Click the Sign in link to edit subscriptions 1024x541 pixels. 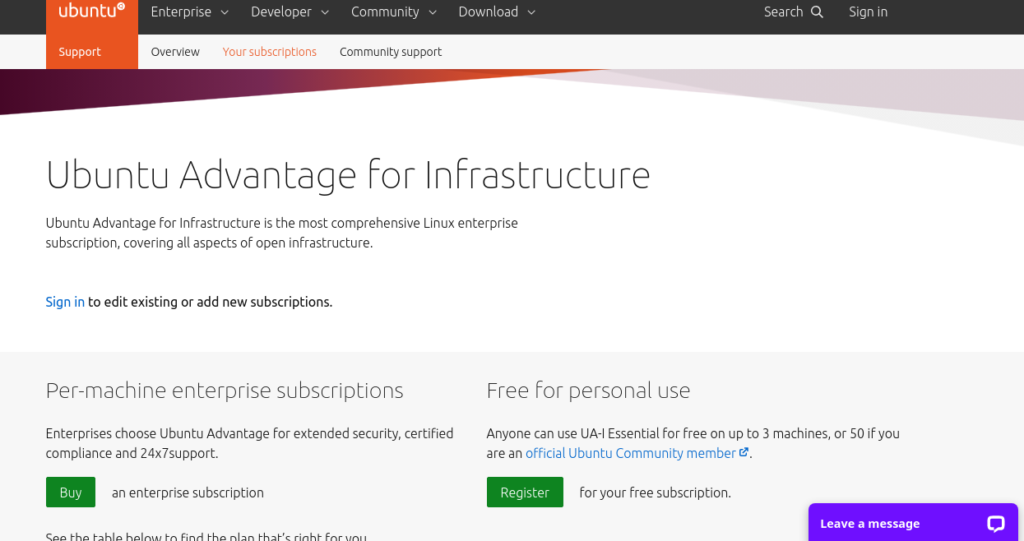(65, 302)
